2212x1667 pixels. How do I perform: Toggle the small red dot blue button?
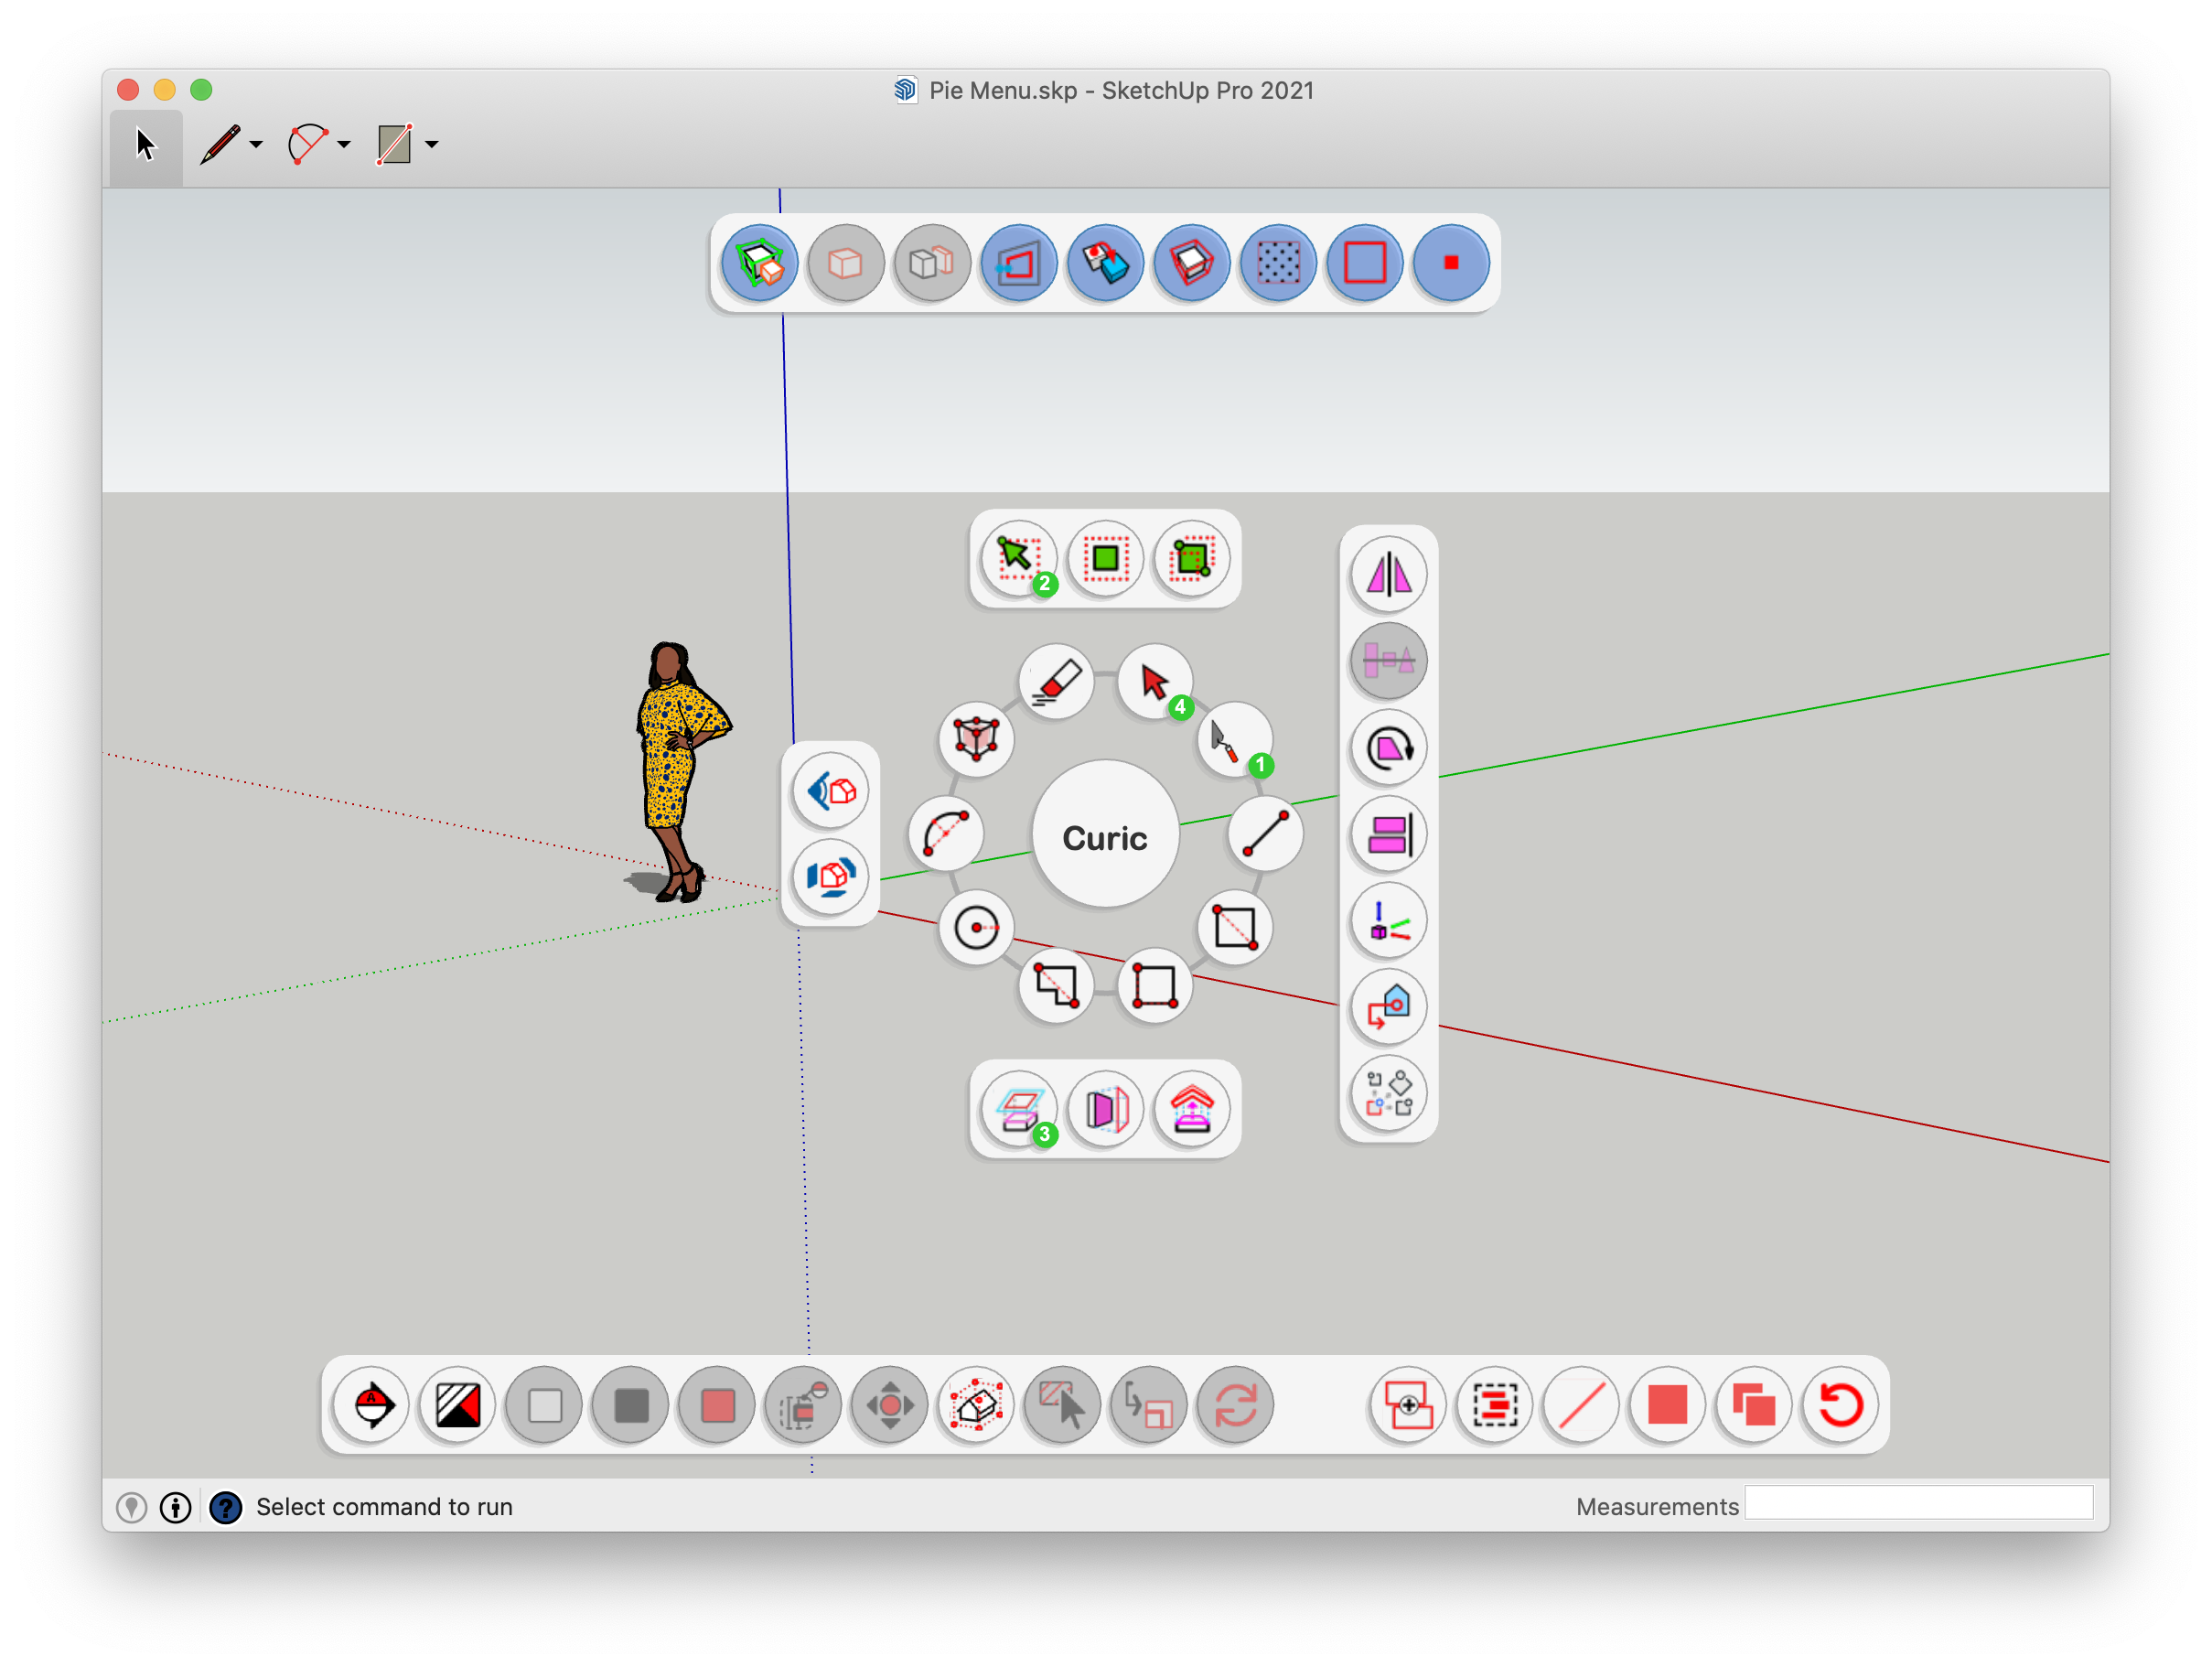coord(1451,263)
